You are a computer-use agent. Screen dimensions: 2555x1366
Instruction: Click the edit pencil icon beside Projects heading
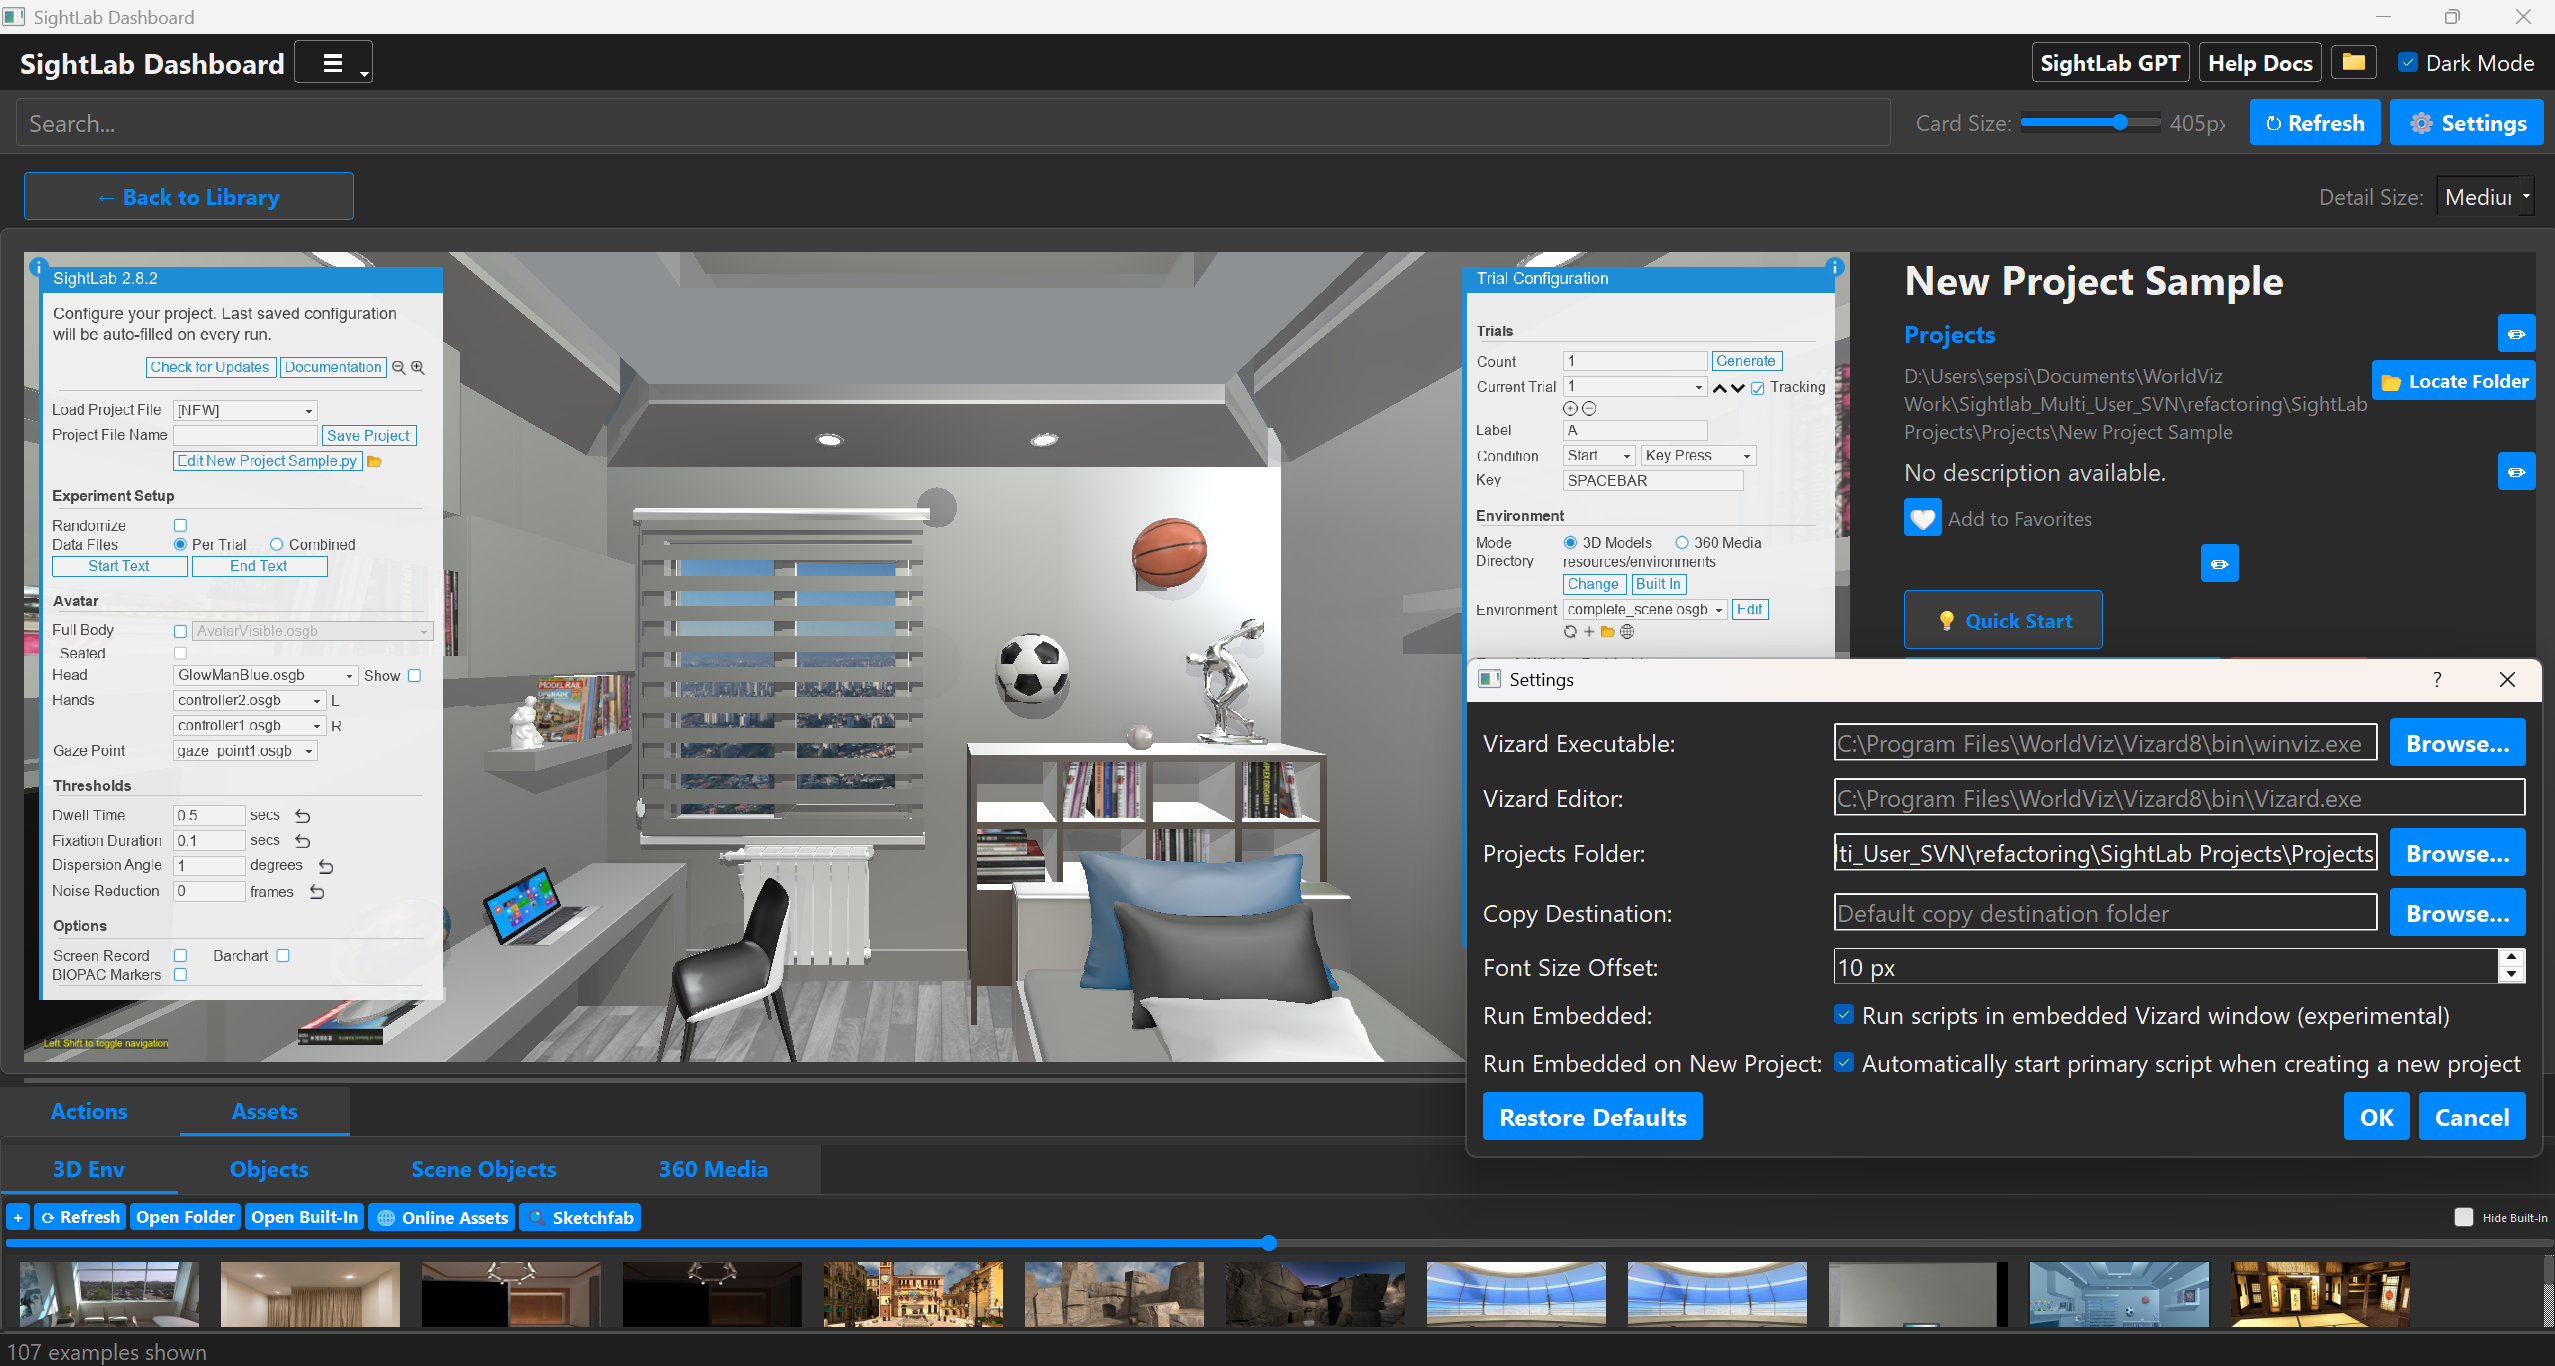(x=2516, y=334)
